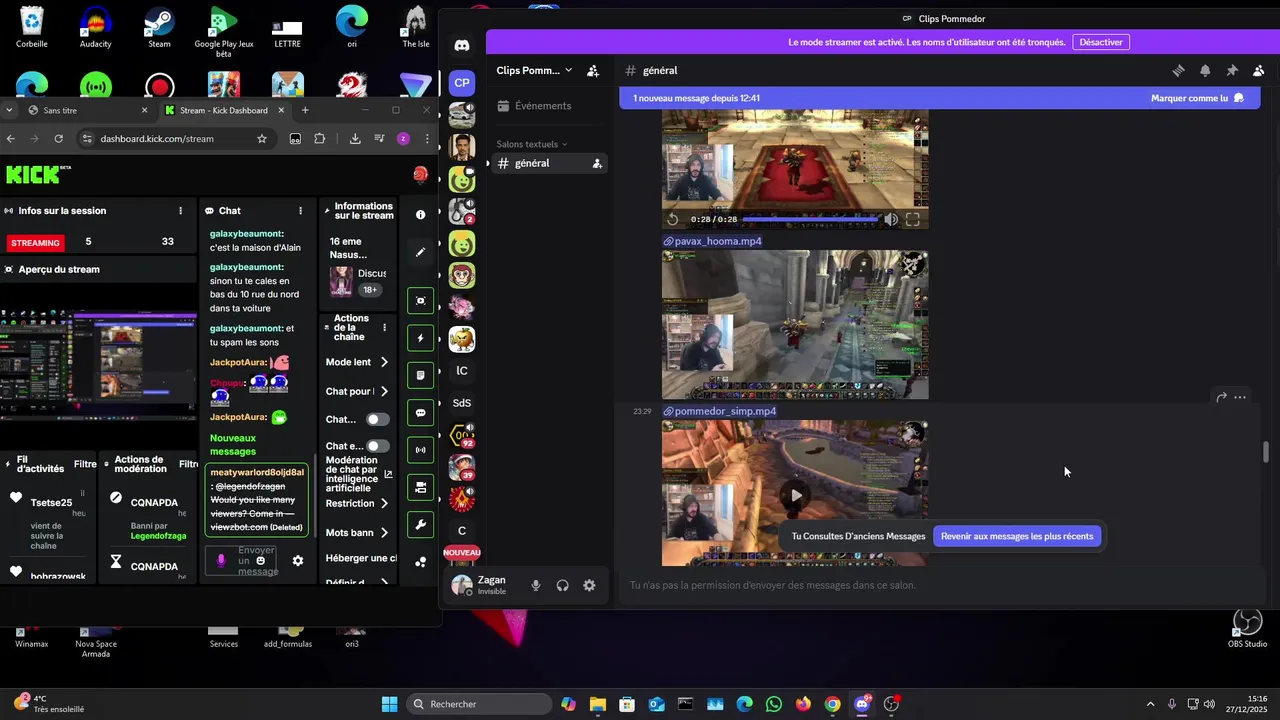Open speech bubble chat icon in Kick sidebar
1280x720 pixels.
pos(421,413)
